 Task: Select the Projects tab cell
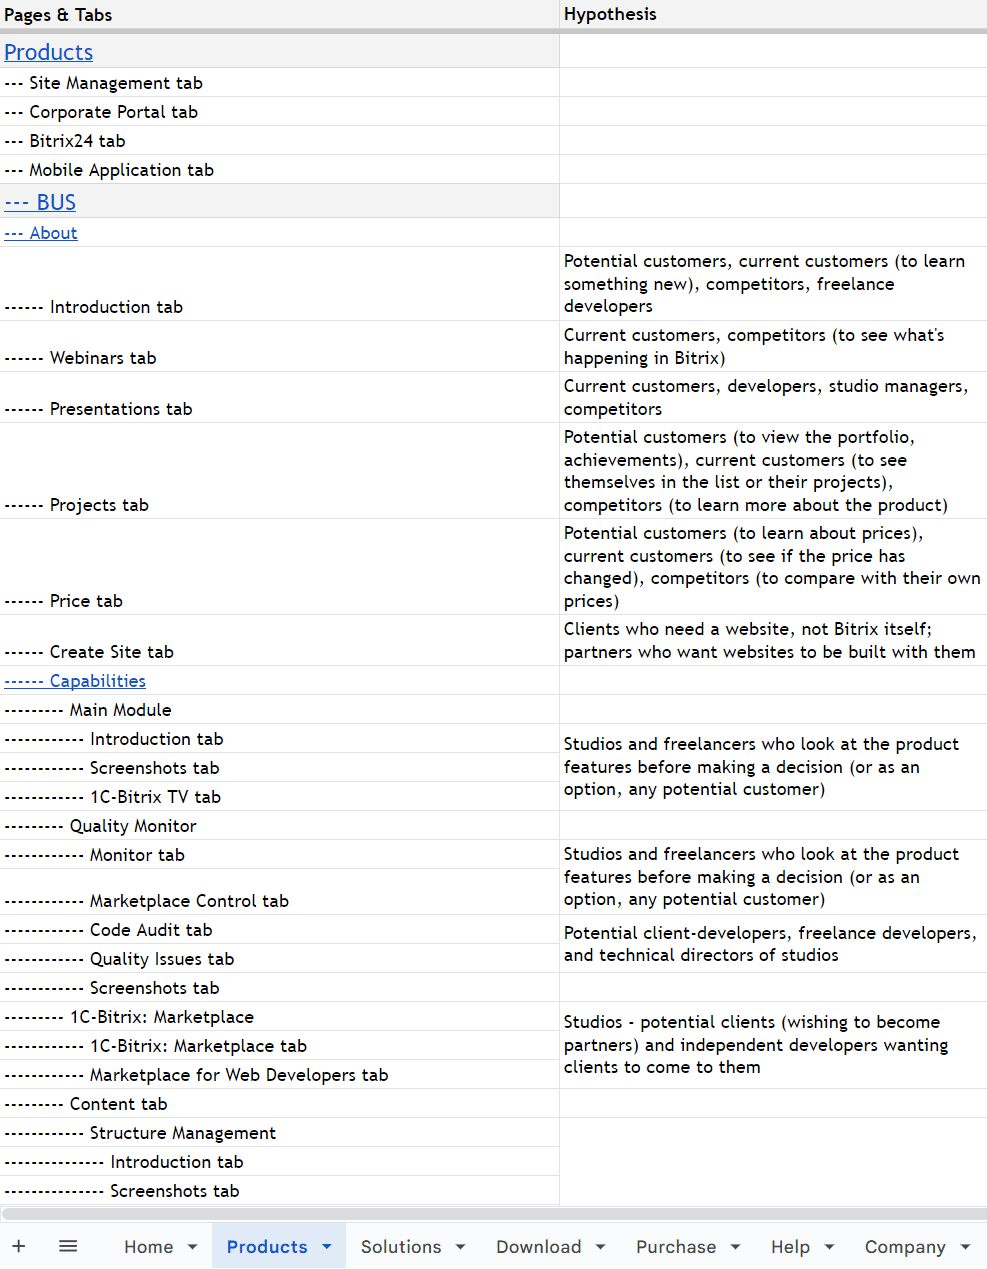click(279, 471)
